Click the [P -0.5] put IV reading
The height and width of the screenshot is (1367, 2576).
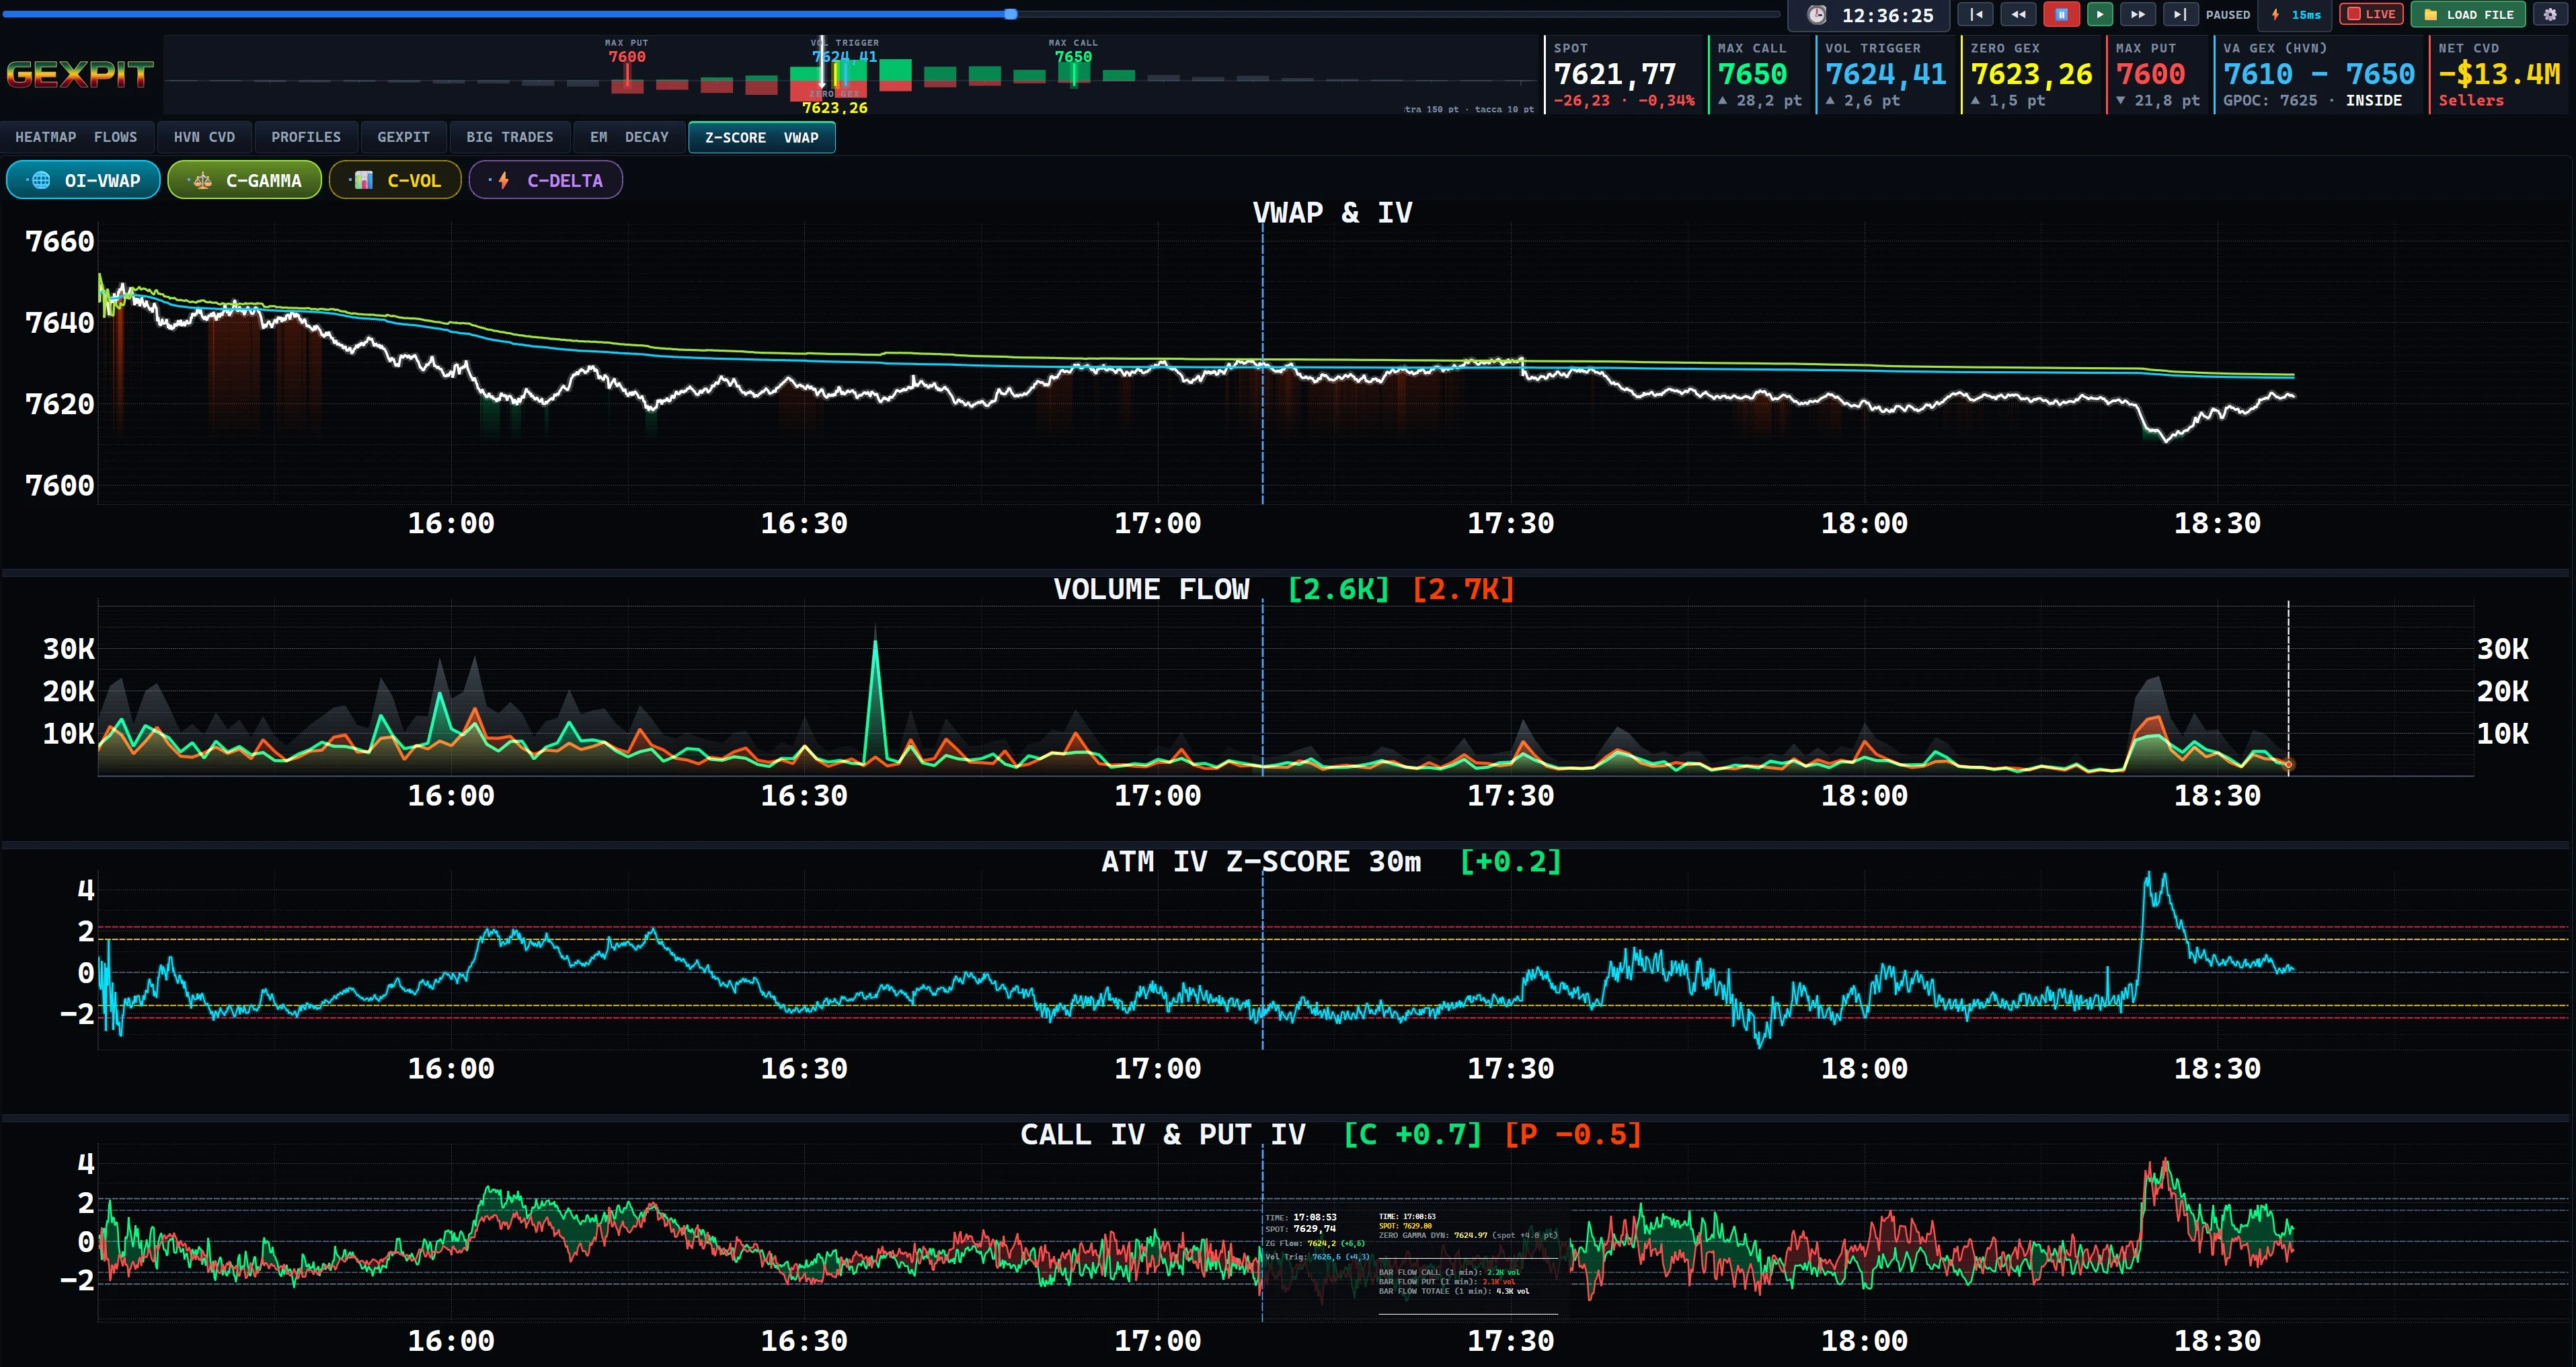click(x=1573, y=1134)
